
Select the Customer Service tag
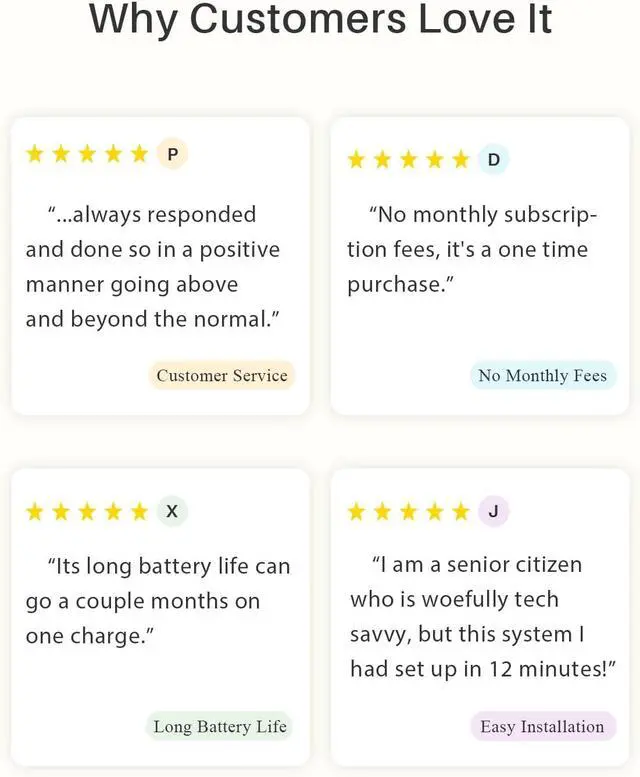pos(222,376)
